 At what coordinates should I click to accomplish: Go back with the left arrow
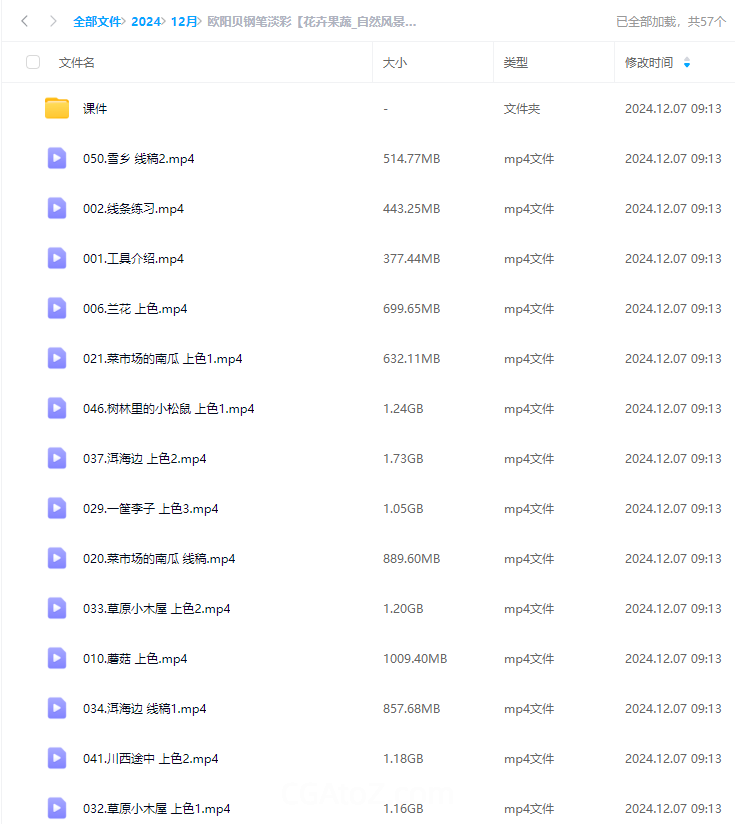click(x=24, y=21)
